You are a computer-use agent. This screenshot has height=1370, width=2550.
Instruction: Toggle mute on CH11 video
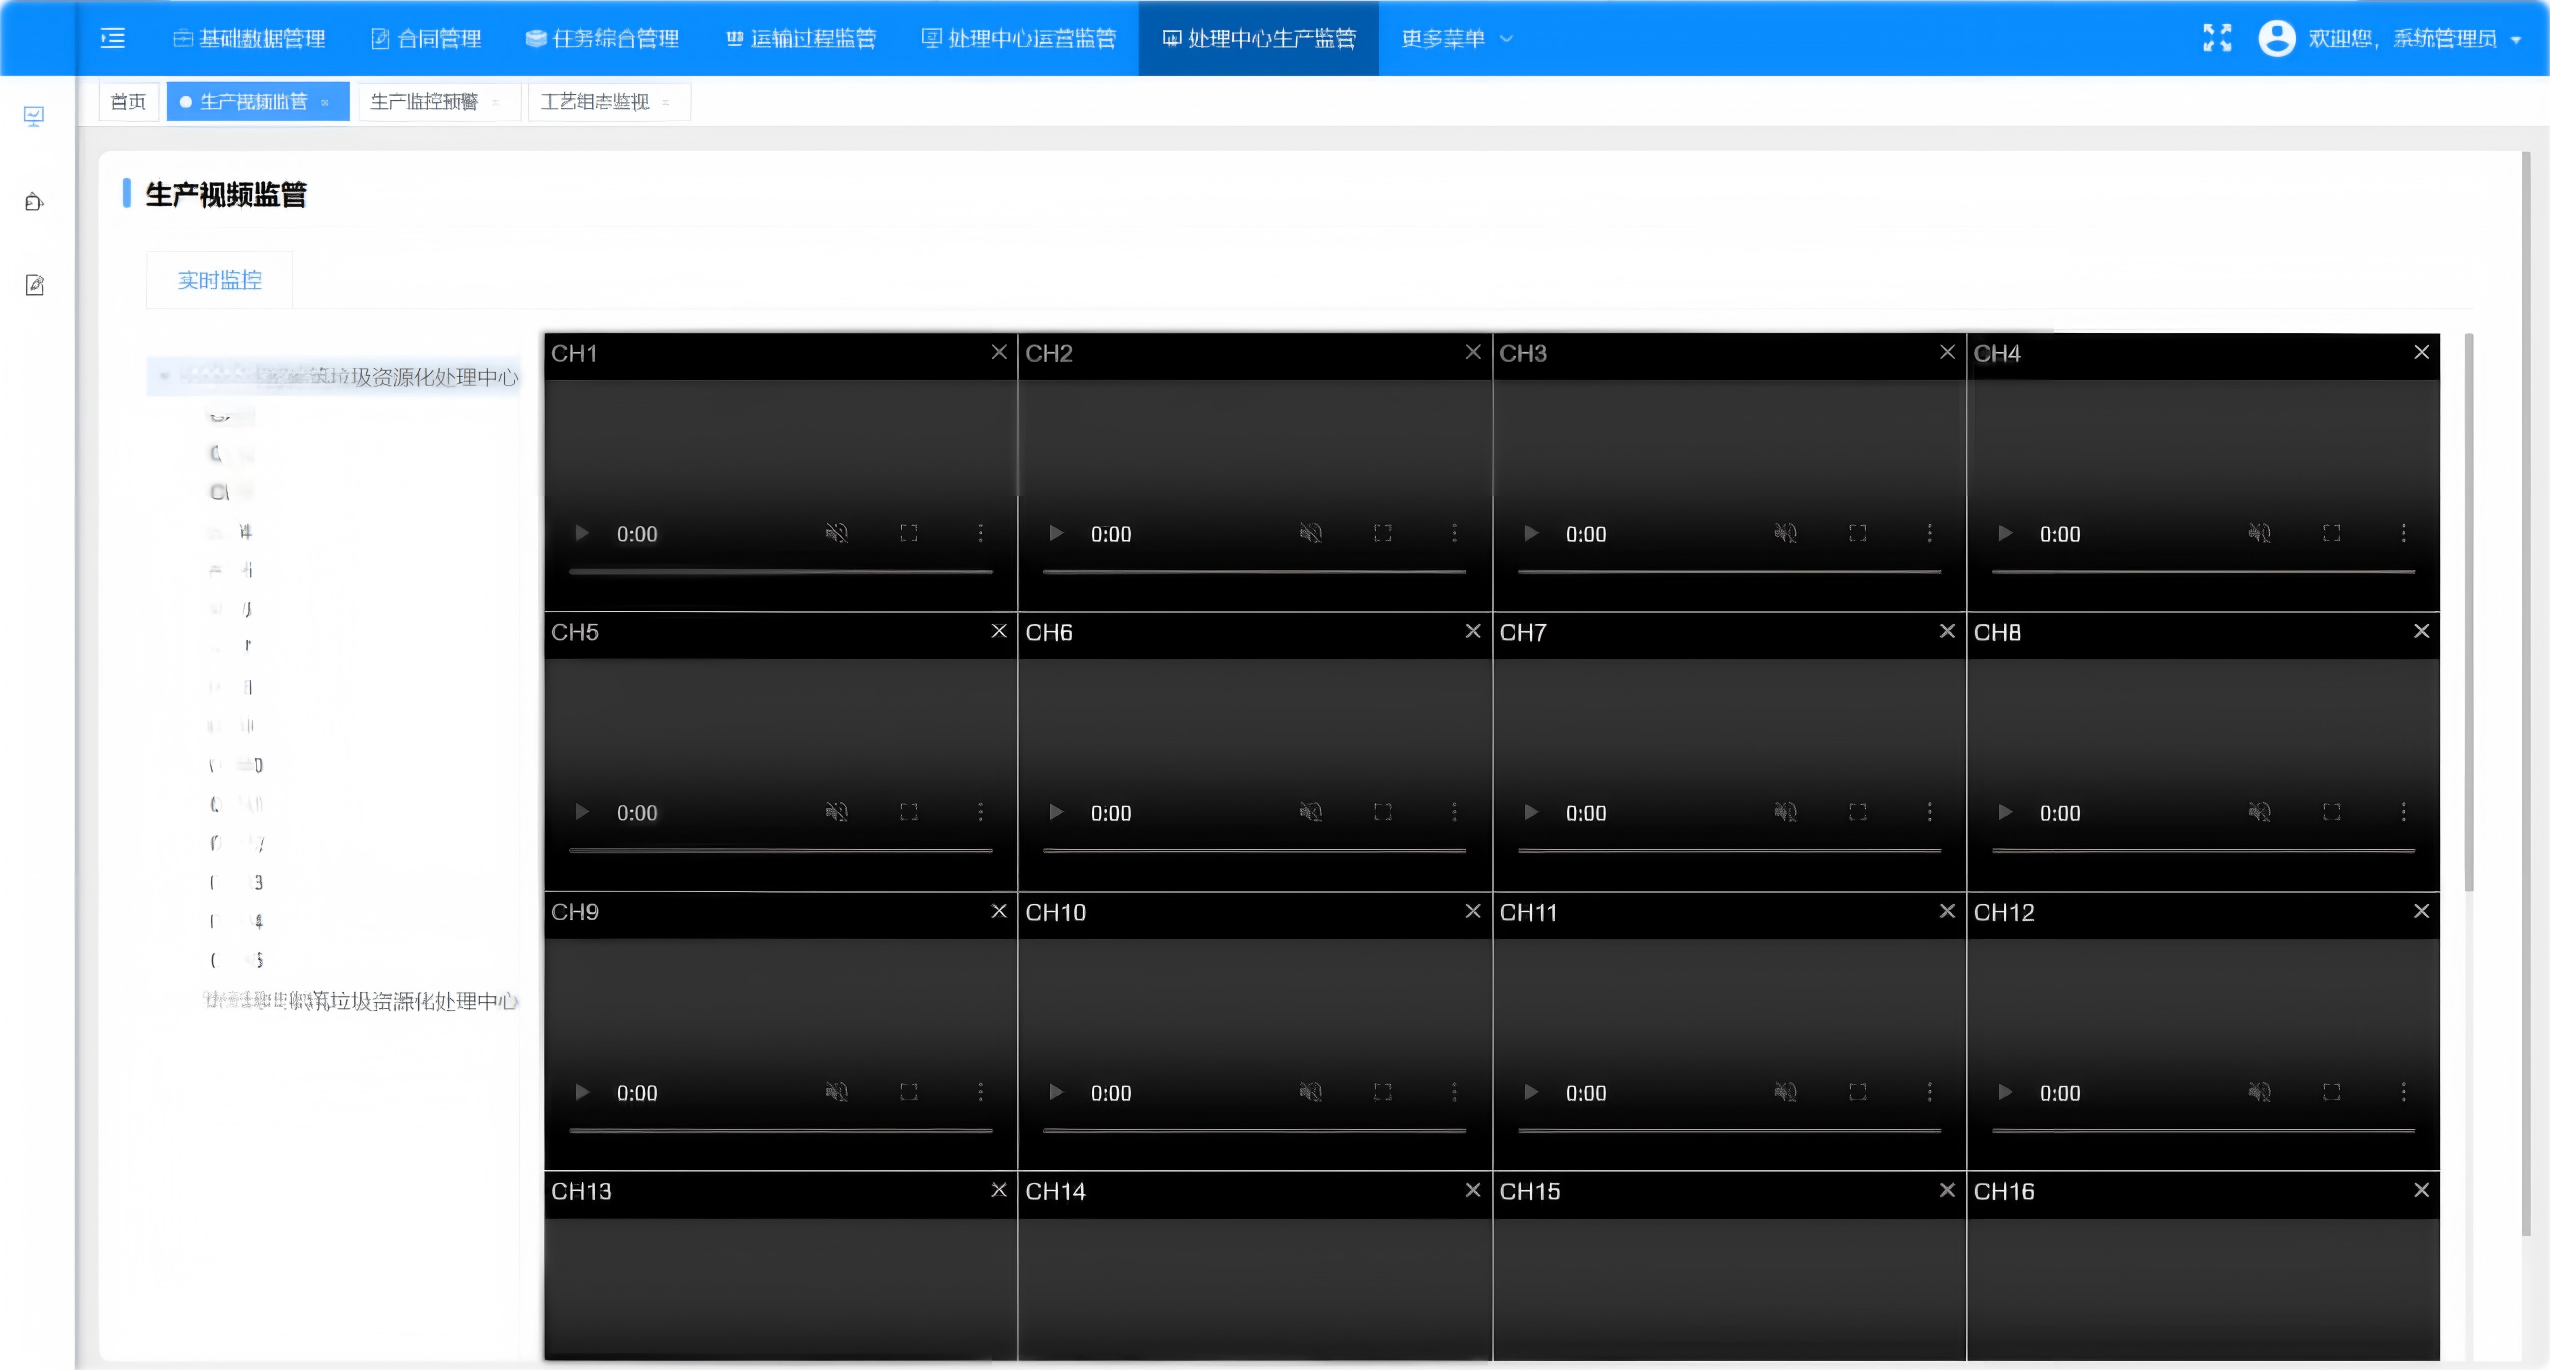(x=1785, y=1092)
